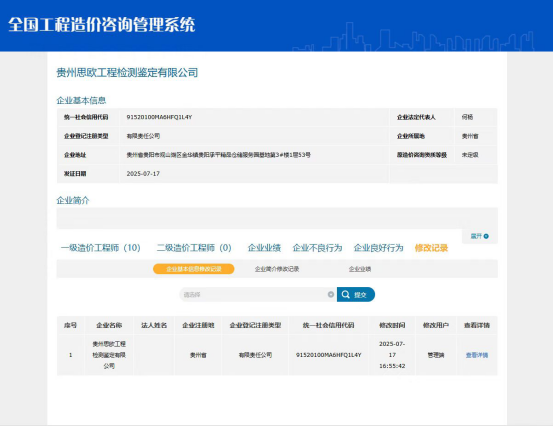
Task: Click the 管理员 cell in row 1
Action: pos(436,355)
